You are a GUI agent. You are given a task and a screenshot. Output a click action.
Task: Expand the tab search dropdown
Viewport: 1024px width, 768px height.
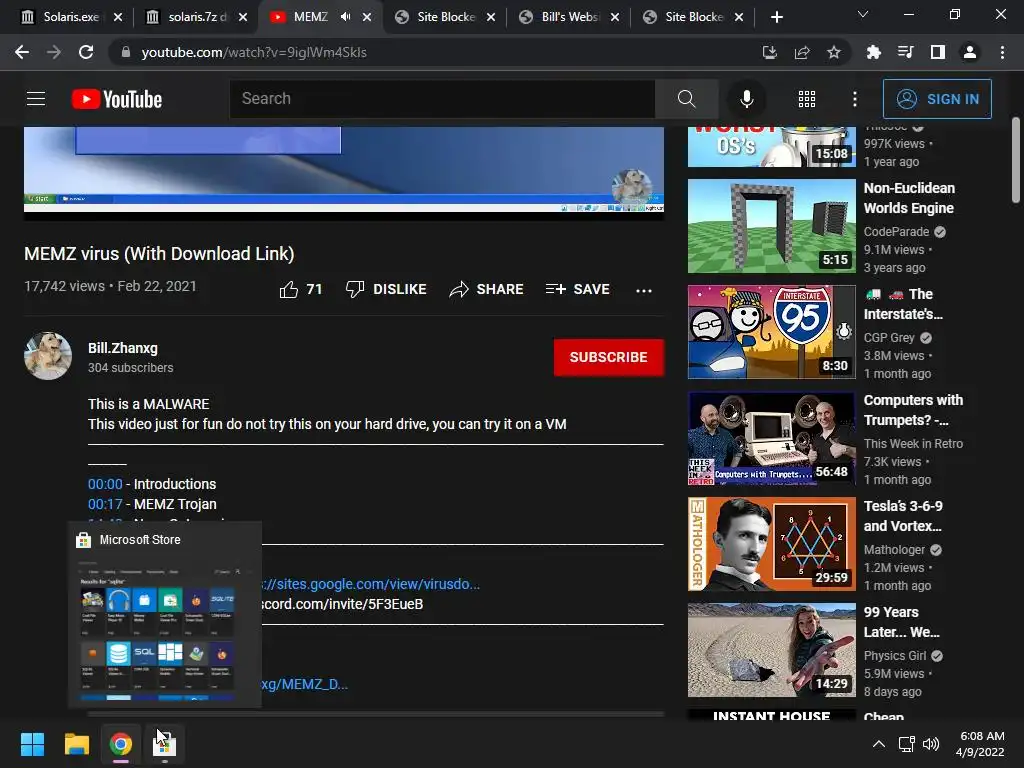tap(863, 14)
